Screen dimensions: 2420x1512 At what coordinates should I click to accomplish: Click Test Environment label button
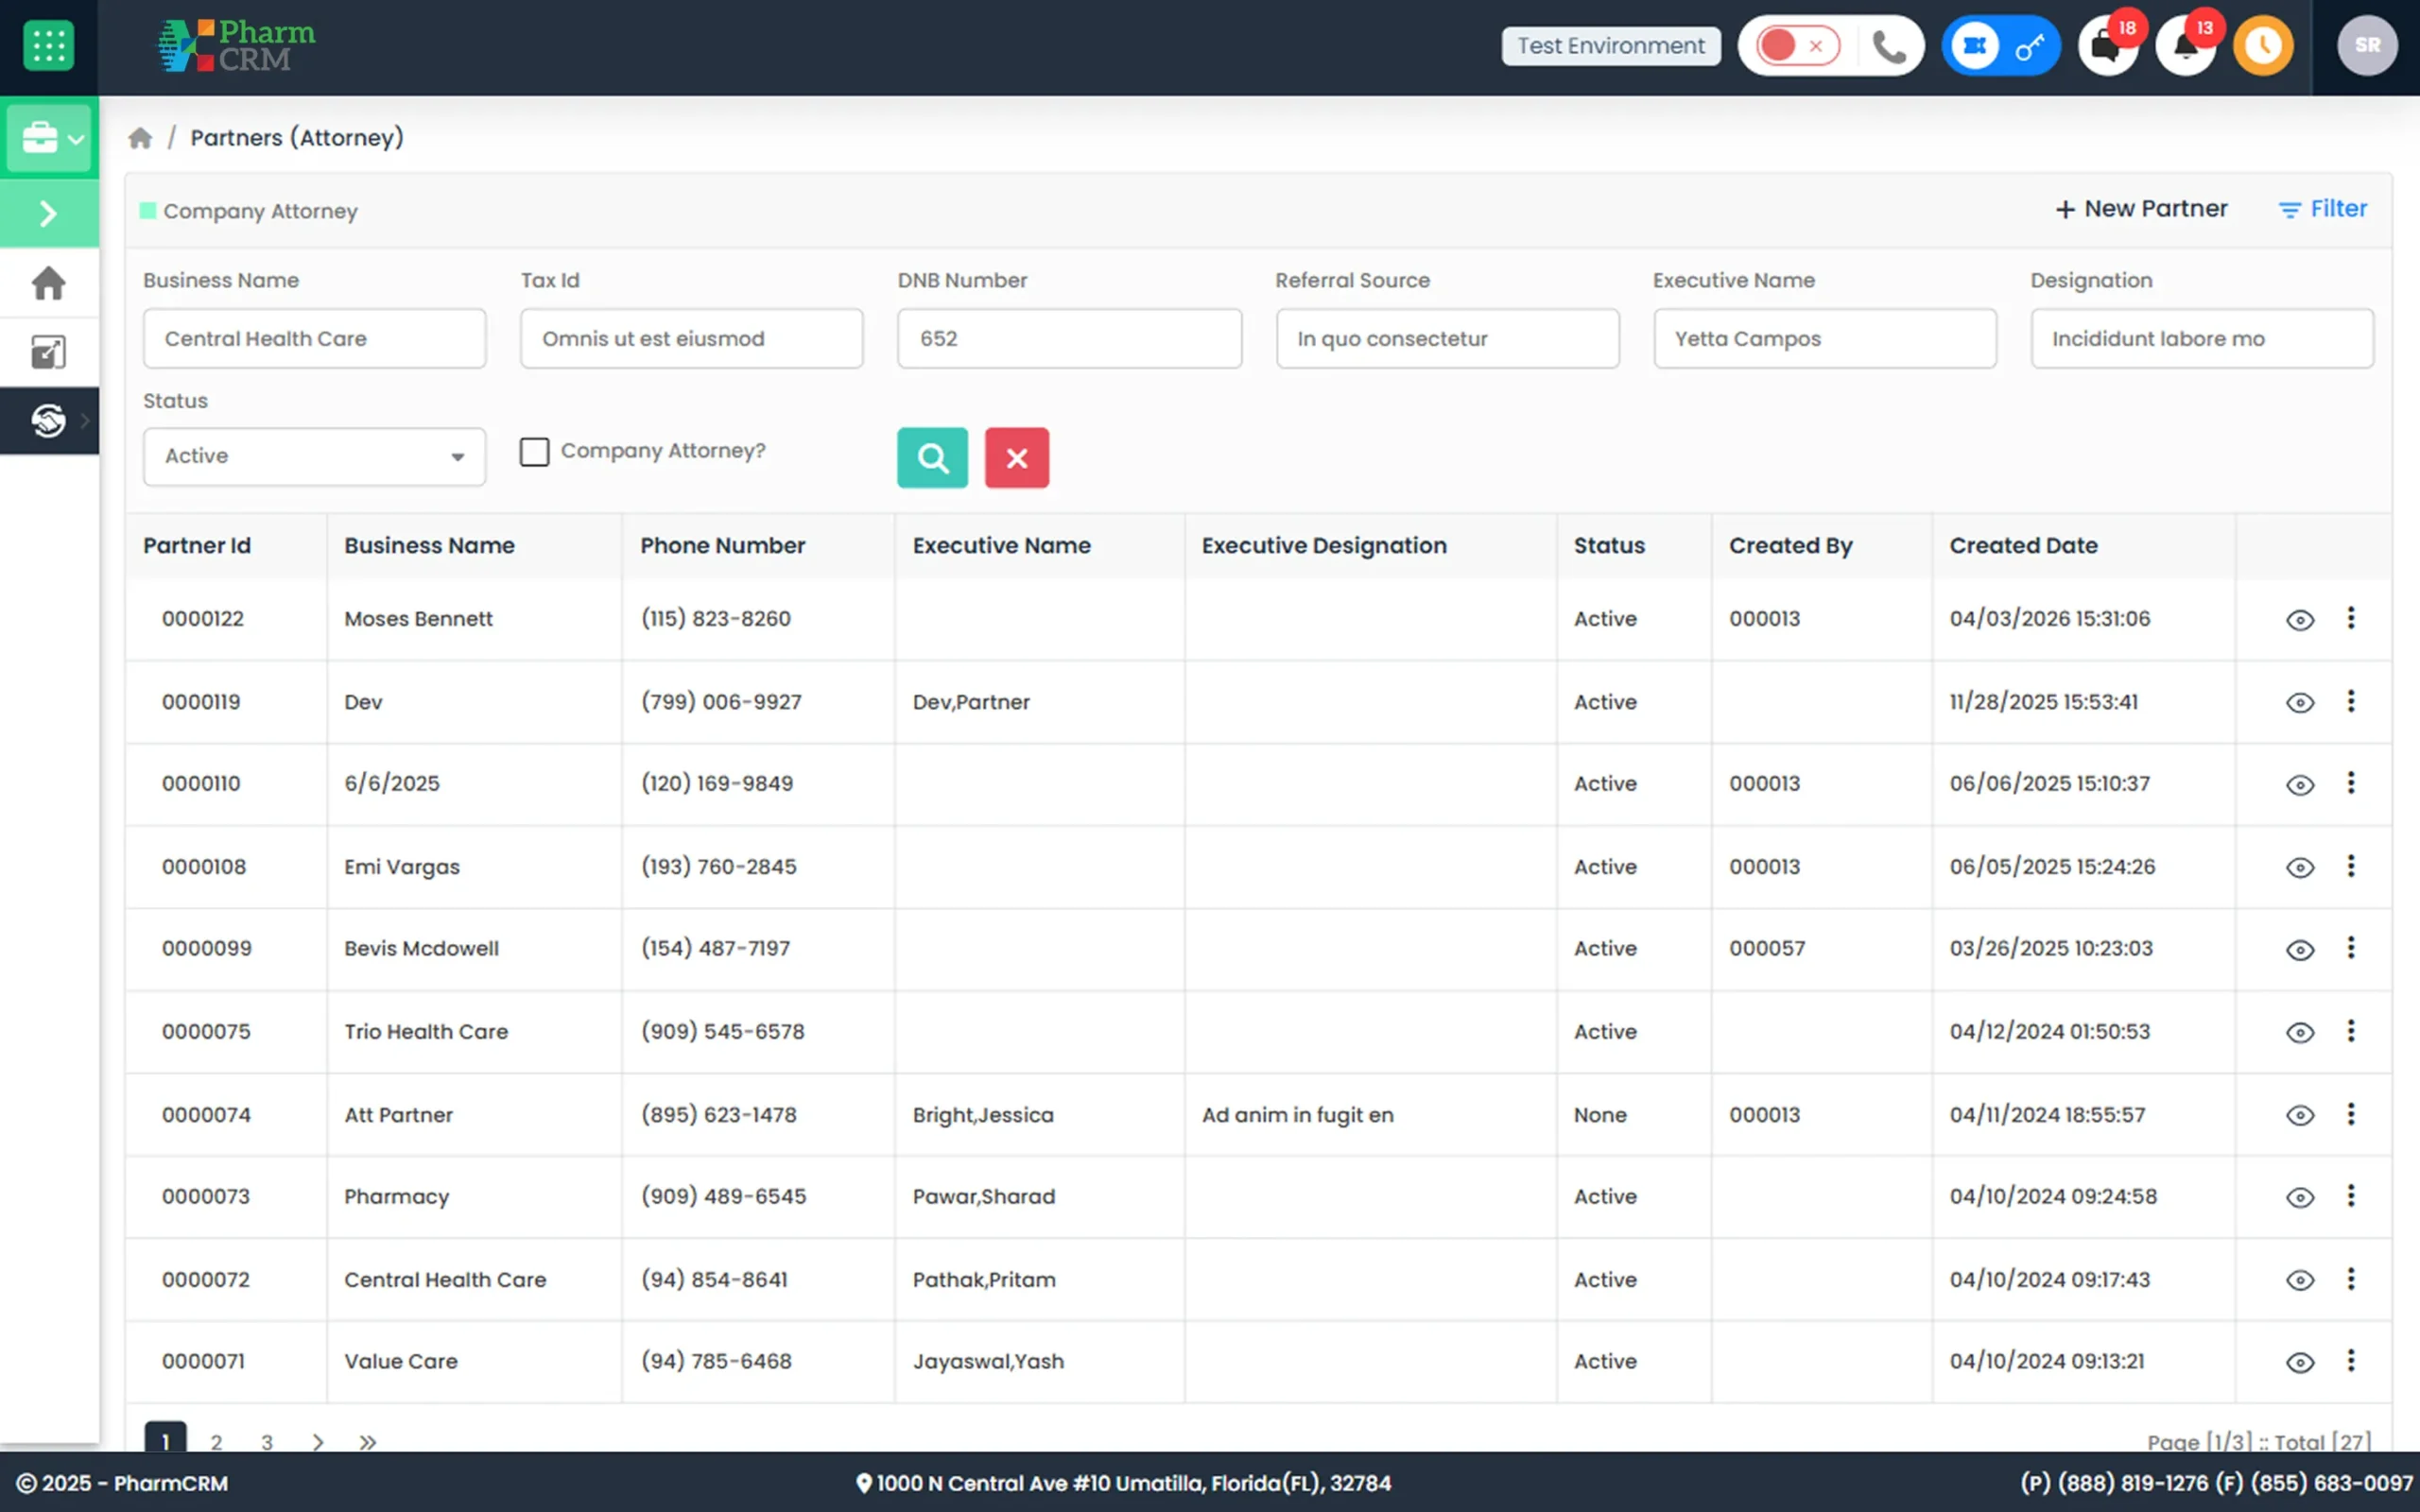[1610, 46]
